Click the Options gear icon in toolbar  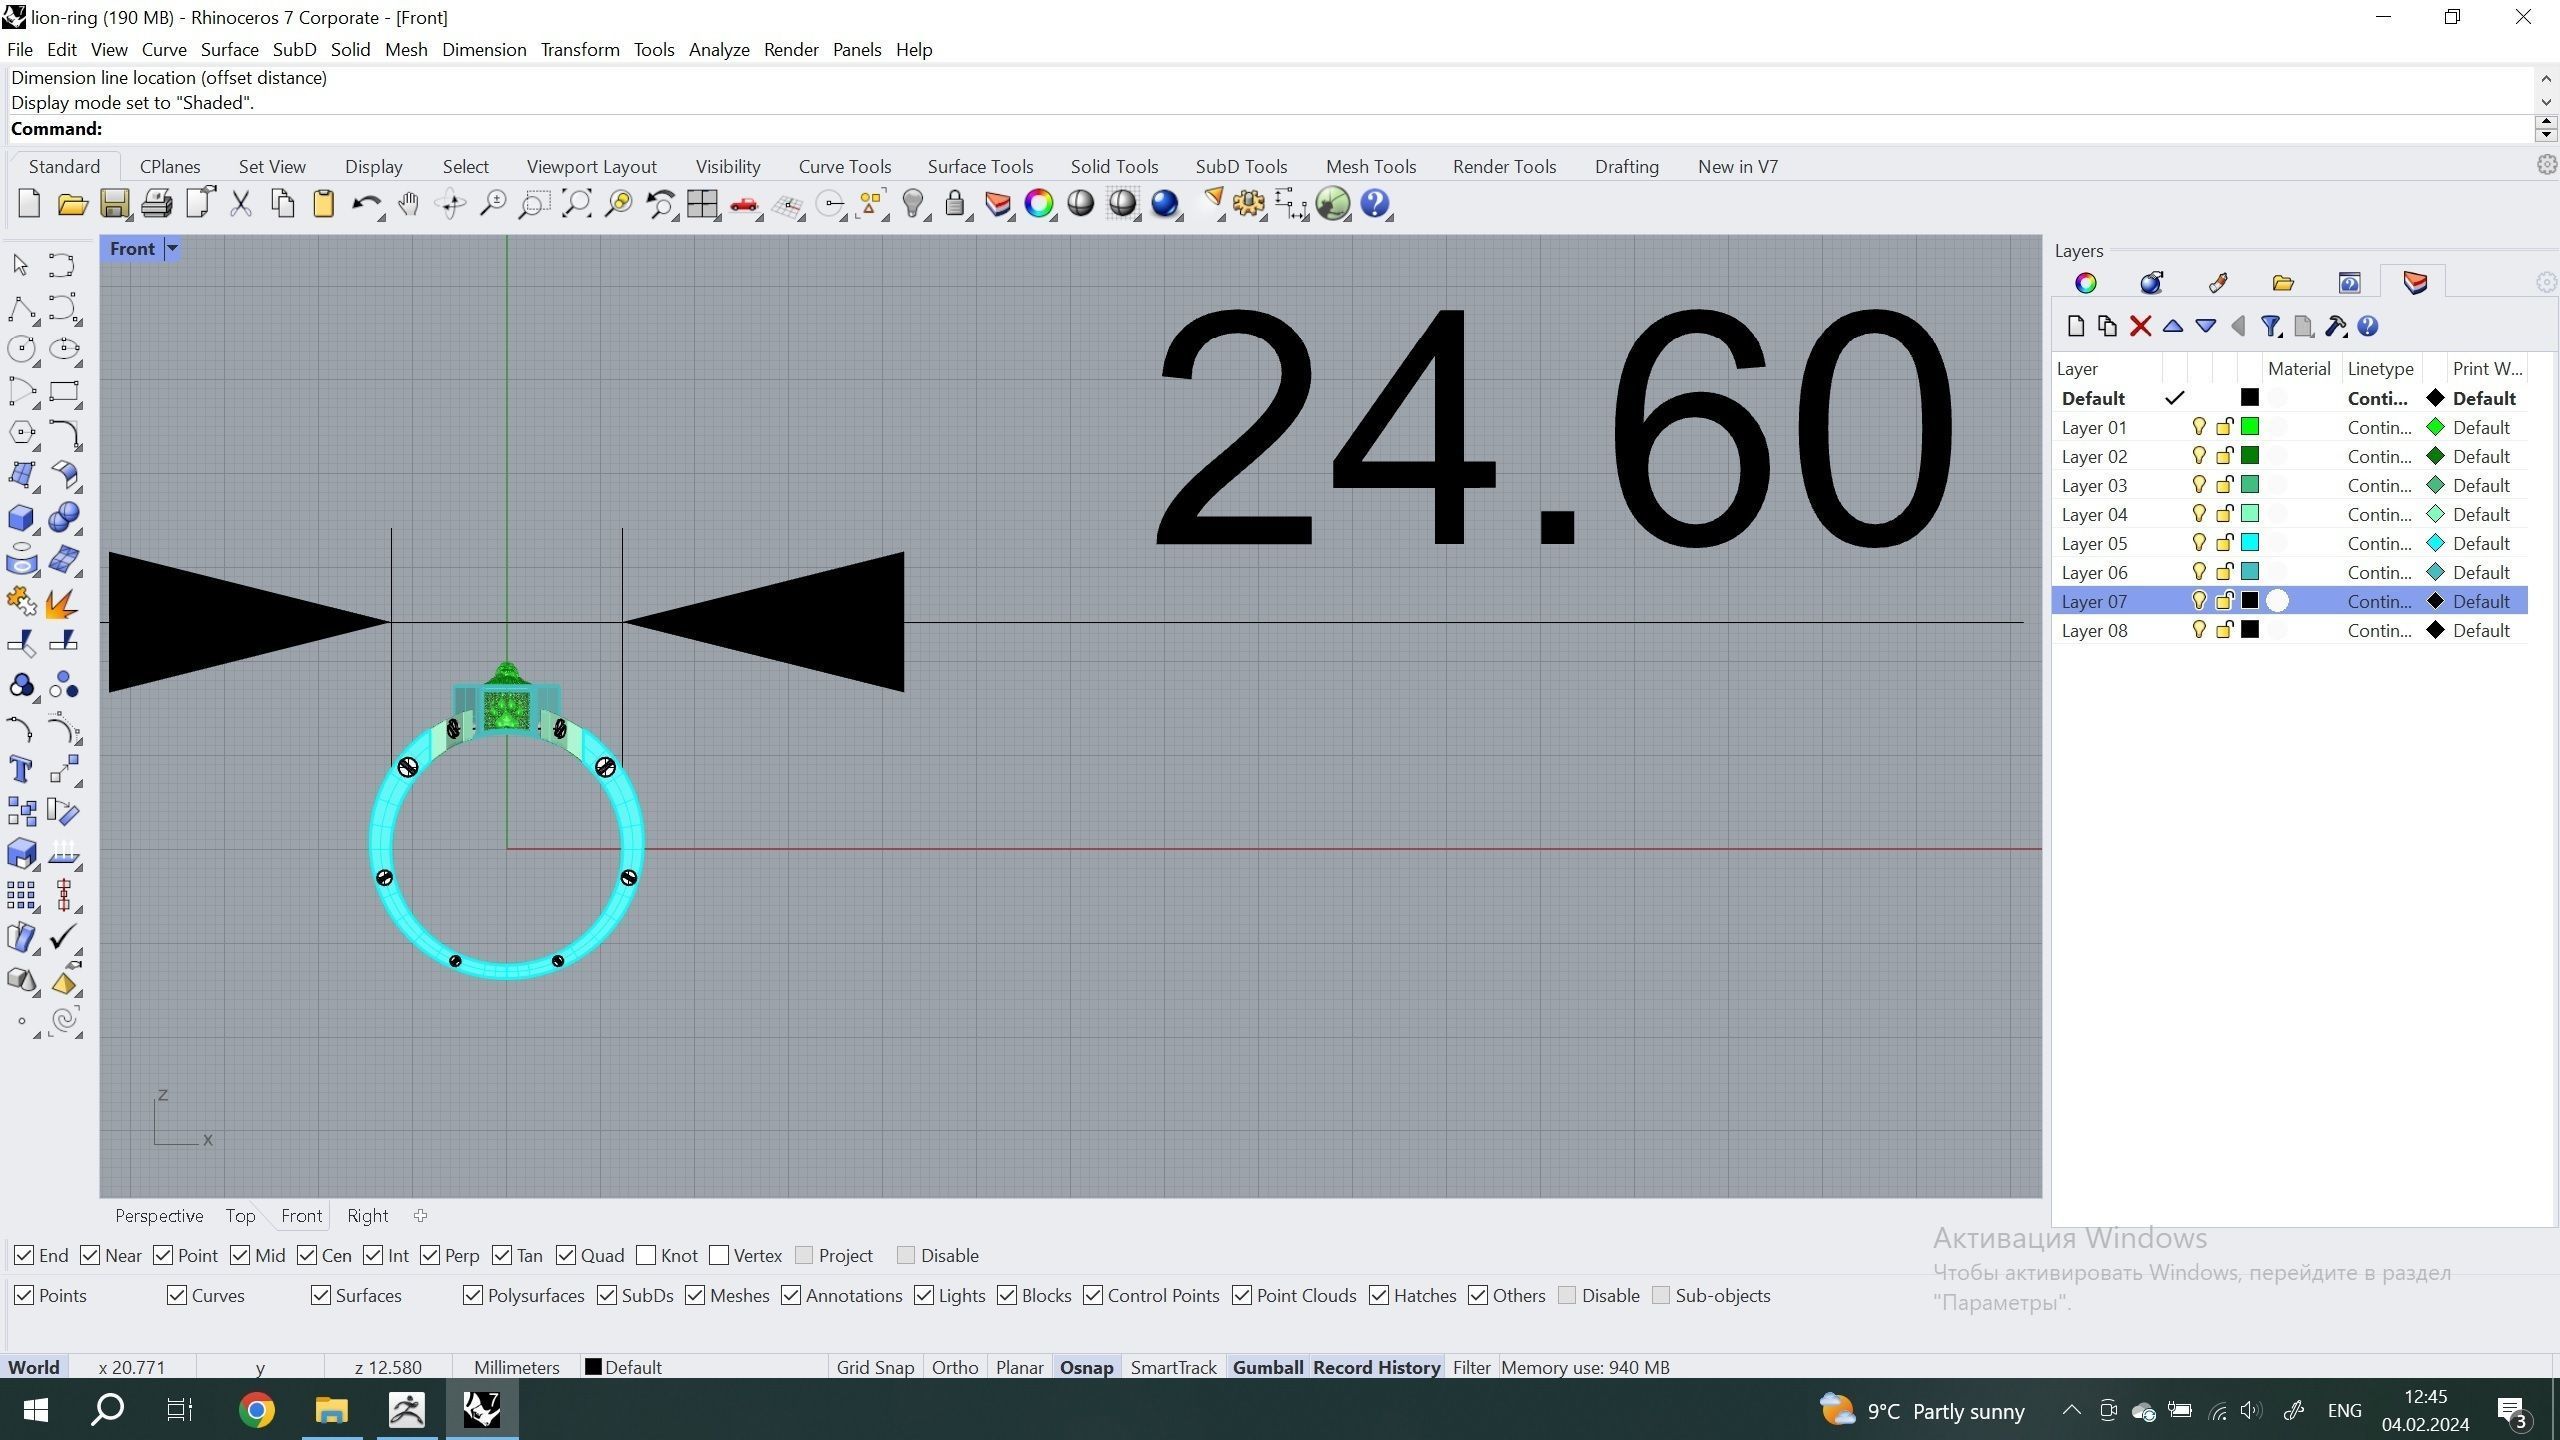(1248, 204)
